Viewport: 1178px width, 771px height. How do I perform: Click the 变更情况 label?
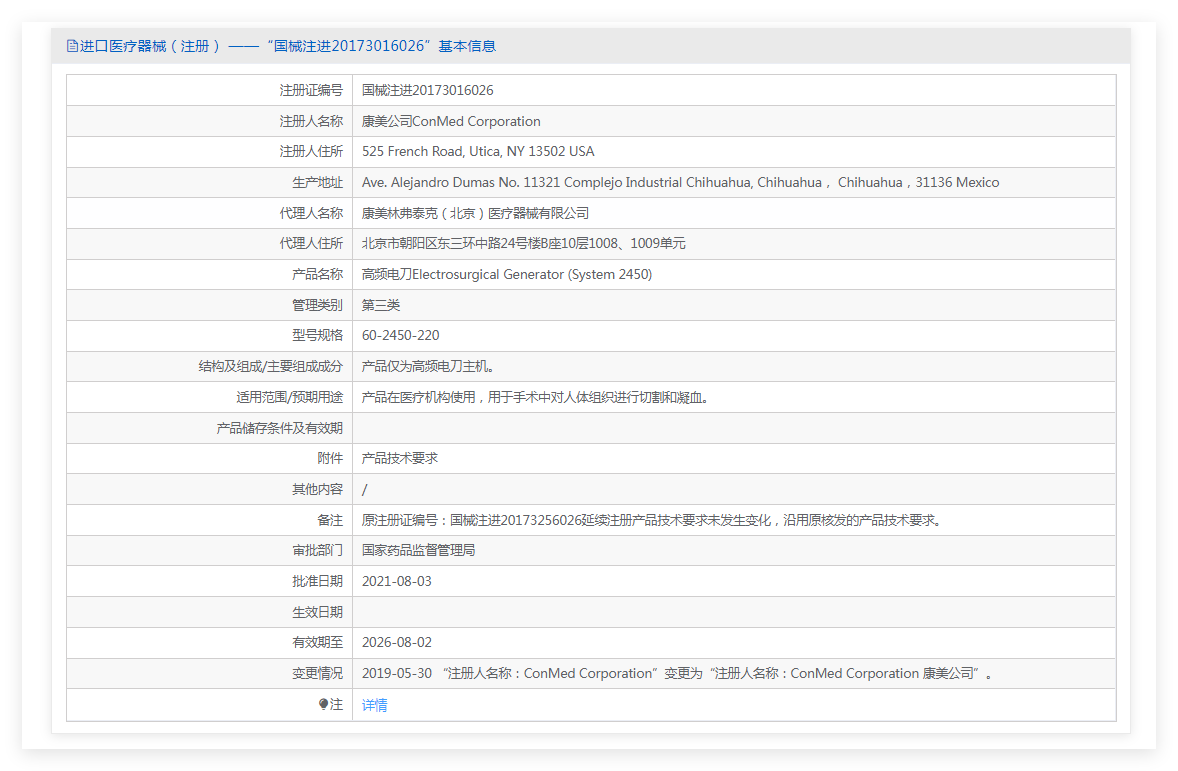pos(317,673)
